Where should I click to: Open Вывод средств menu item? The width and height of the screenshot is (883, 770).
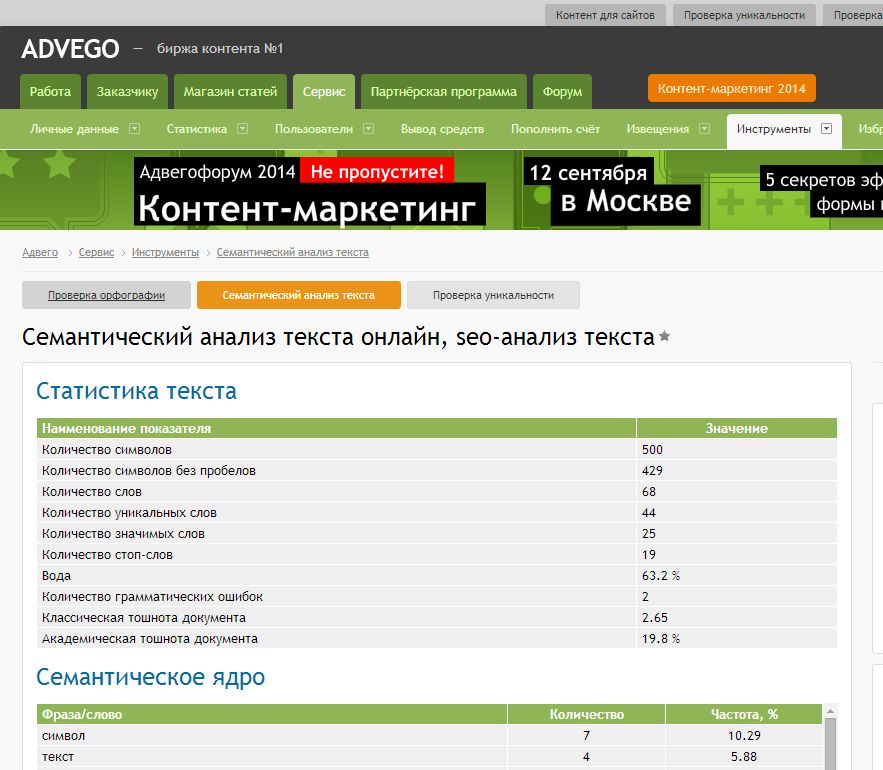442,129
